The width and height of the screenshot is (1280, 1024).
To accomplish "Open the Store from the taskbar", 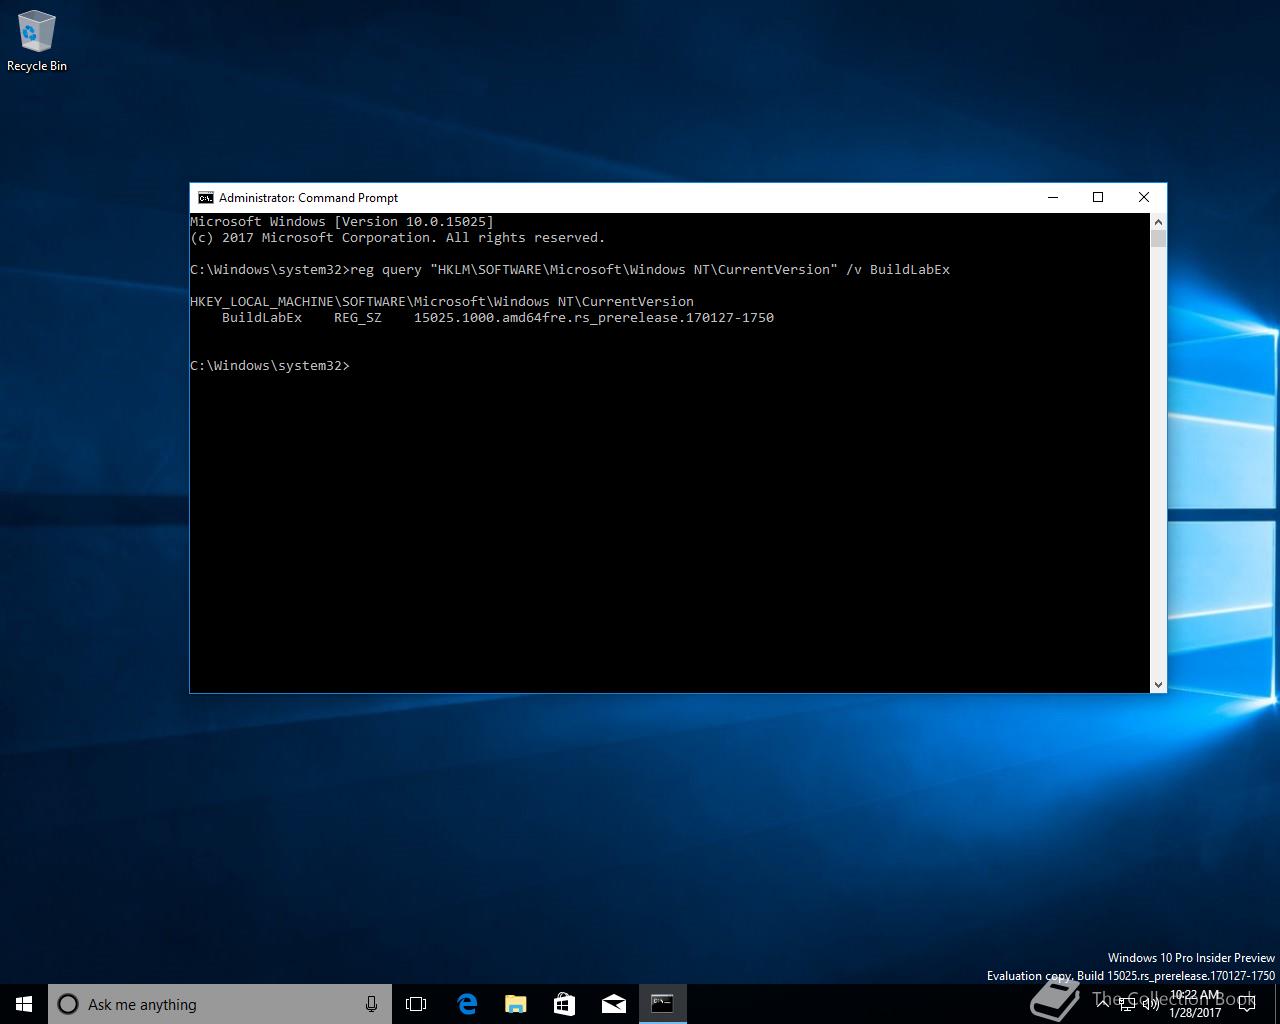I will [x=564, y=1004].
